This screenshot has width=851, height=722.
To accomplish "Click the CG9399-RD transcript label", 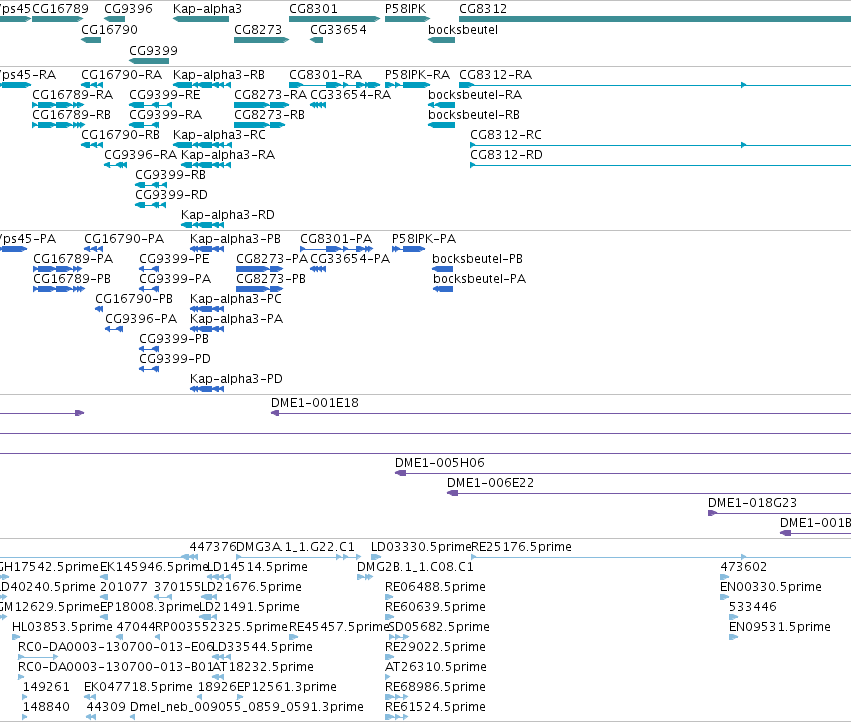I will (x=172, y=194).
